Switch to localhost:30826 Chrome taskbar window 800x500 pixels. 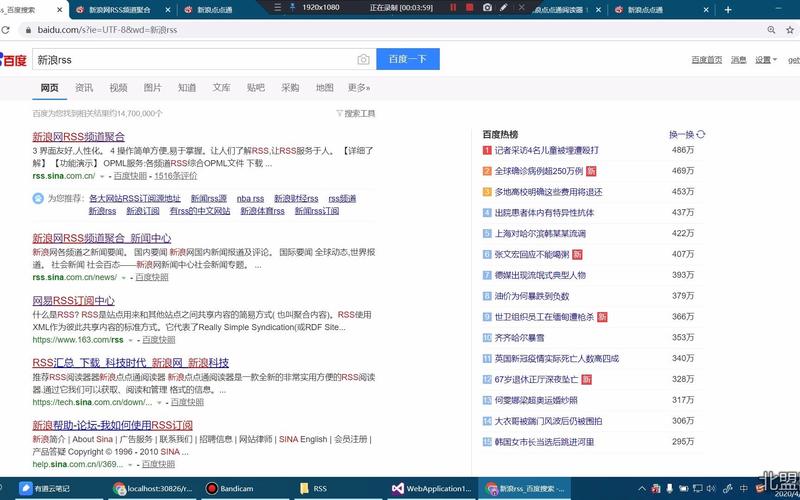(153, 488)
